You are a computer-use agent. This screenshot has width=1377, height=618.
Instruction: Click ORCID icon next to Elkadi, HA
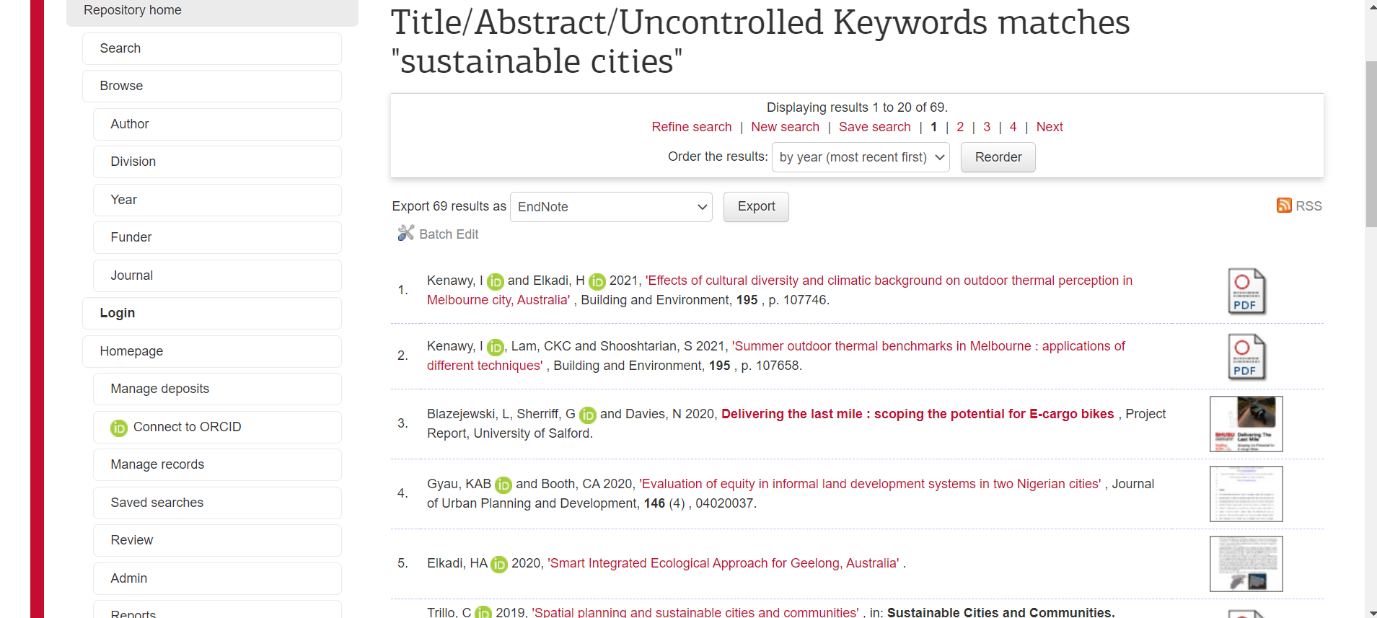pos(499,564)
